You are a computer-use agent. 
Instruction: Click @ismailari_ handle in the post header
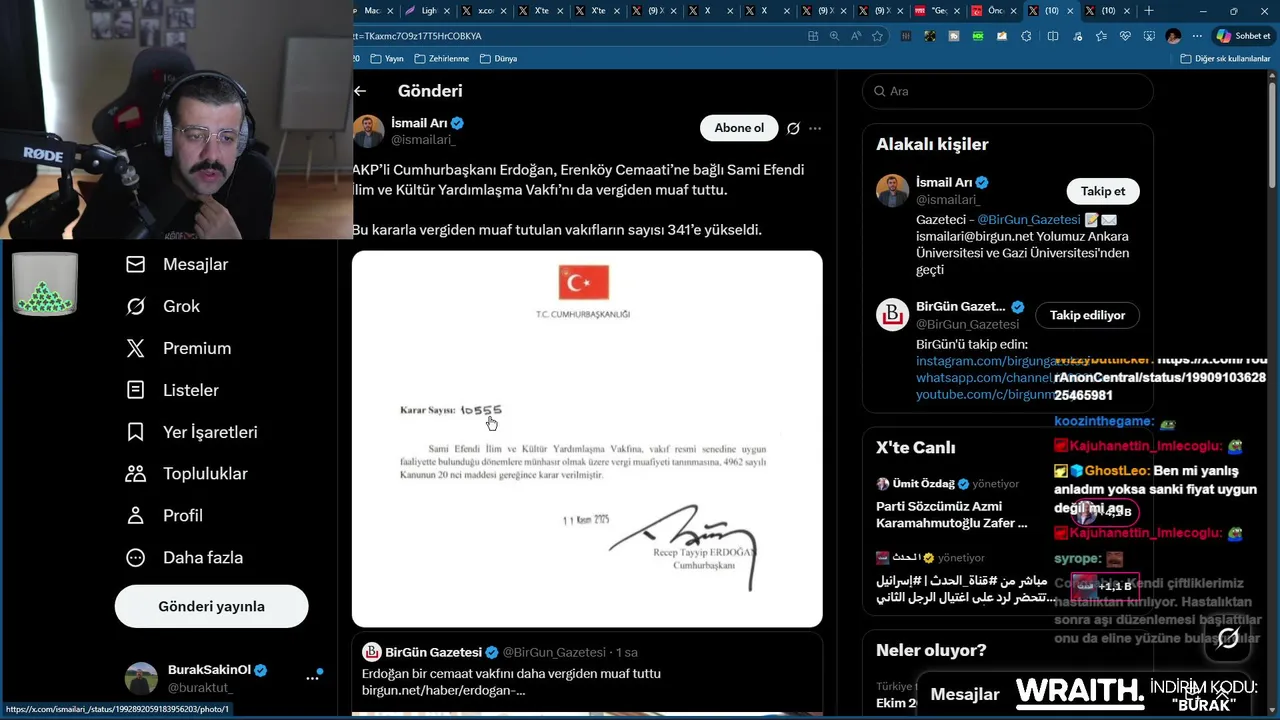(x=423, y=140)
